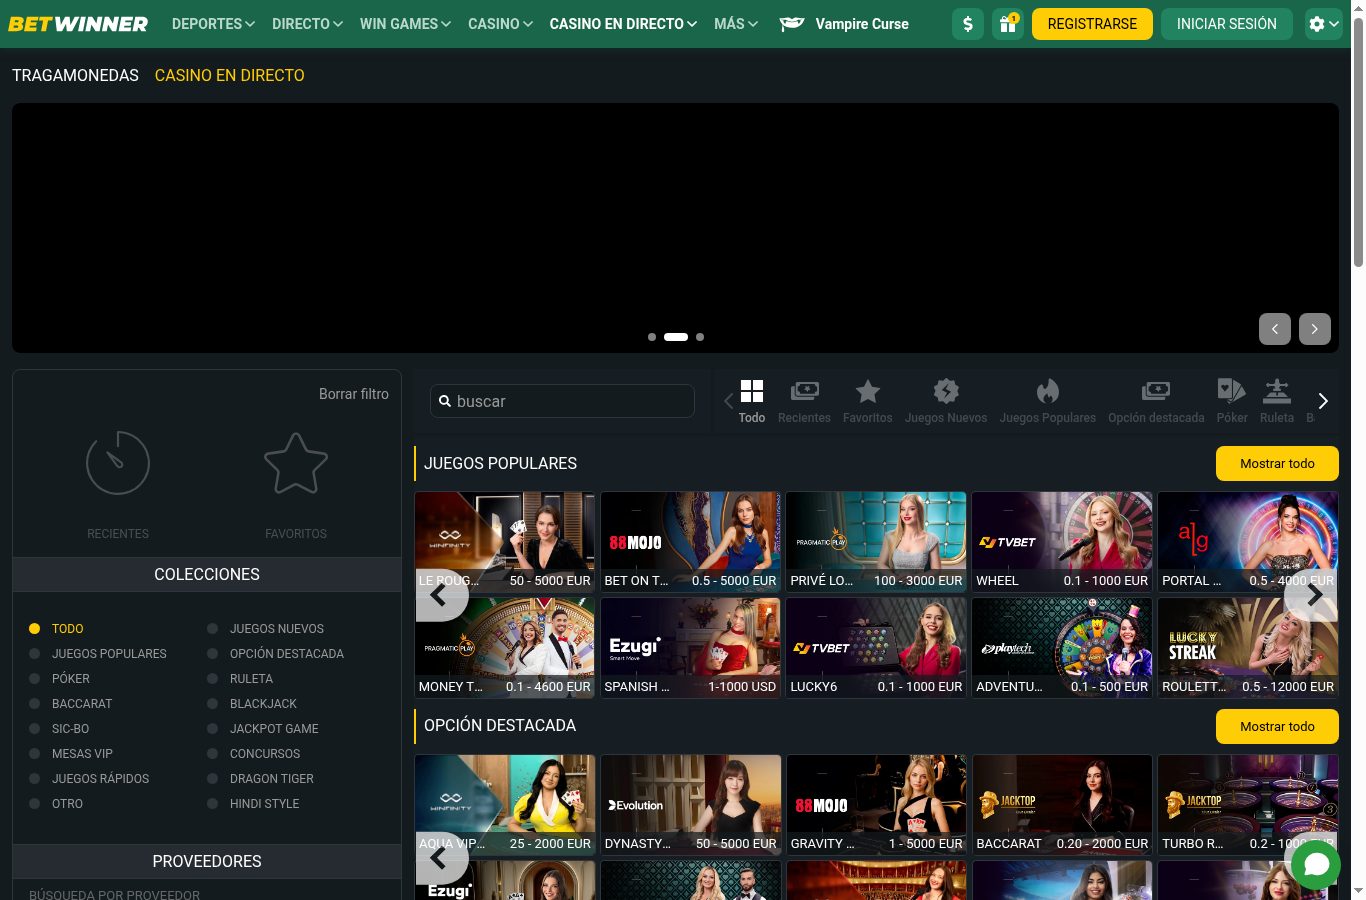The height and width of the screenshot is (900, 1366).
Task: Select the BACCARAT collection filter
Action: tap(71, 704)
